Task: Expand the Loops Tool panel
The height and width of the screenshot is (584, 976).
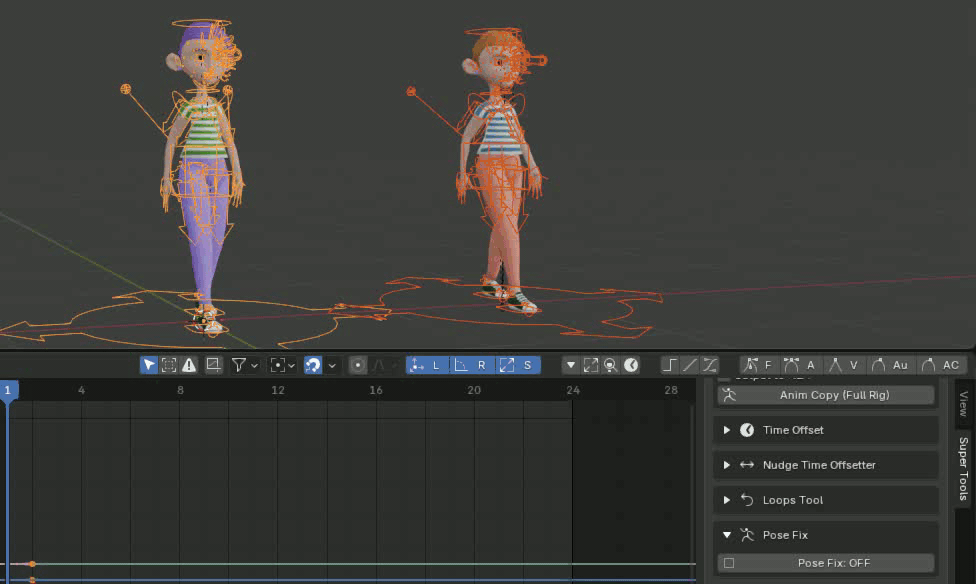Action: click(726, 500)
